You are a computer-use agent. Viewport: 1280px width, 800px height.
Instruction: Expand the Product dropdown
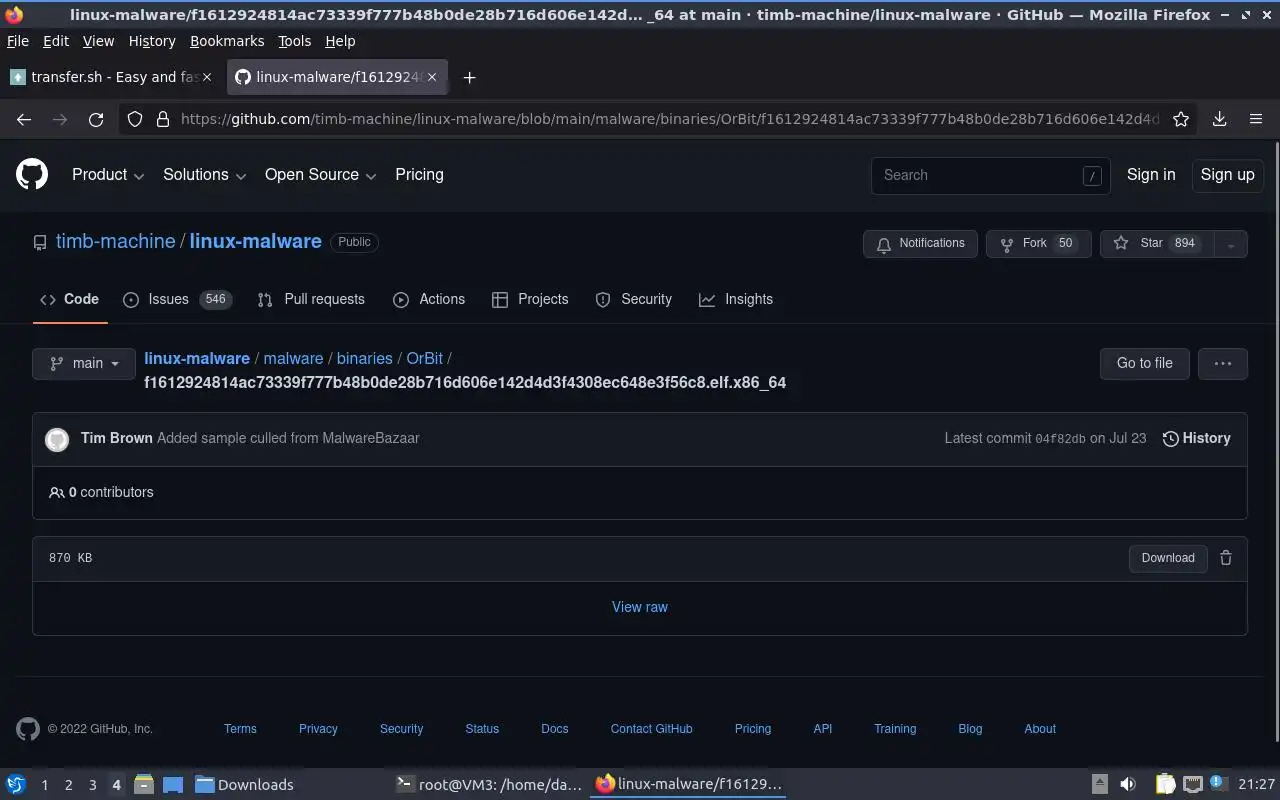pyautogui.click(x=108, y=174)
